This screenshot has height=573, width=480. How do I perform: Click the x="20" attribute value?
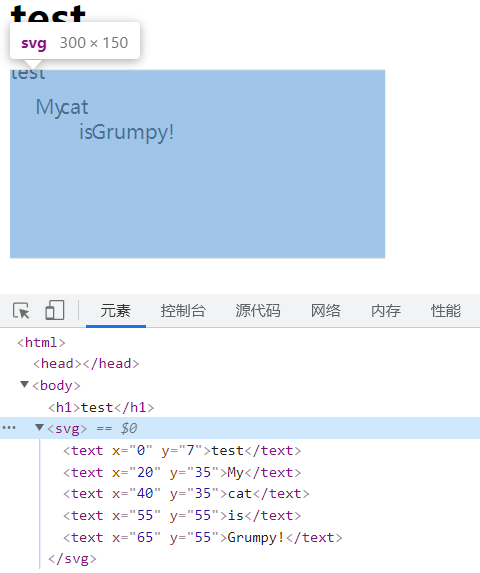pos(145,472)
